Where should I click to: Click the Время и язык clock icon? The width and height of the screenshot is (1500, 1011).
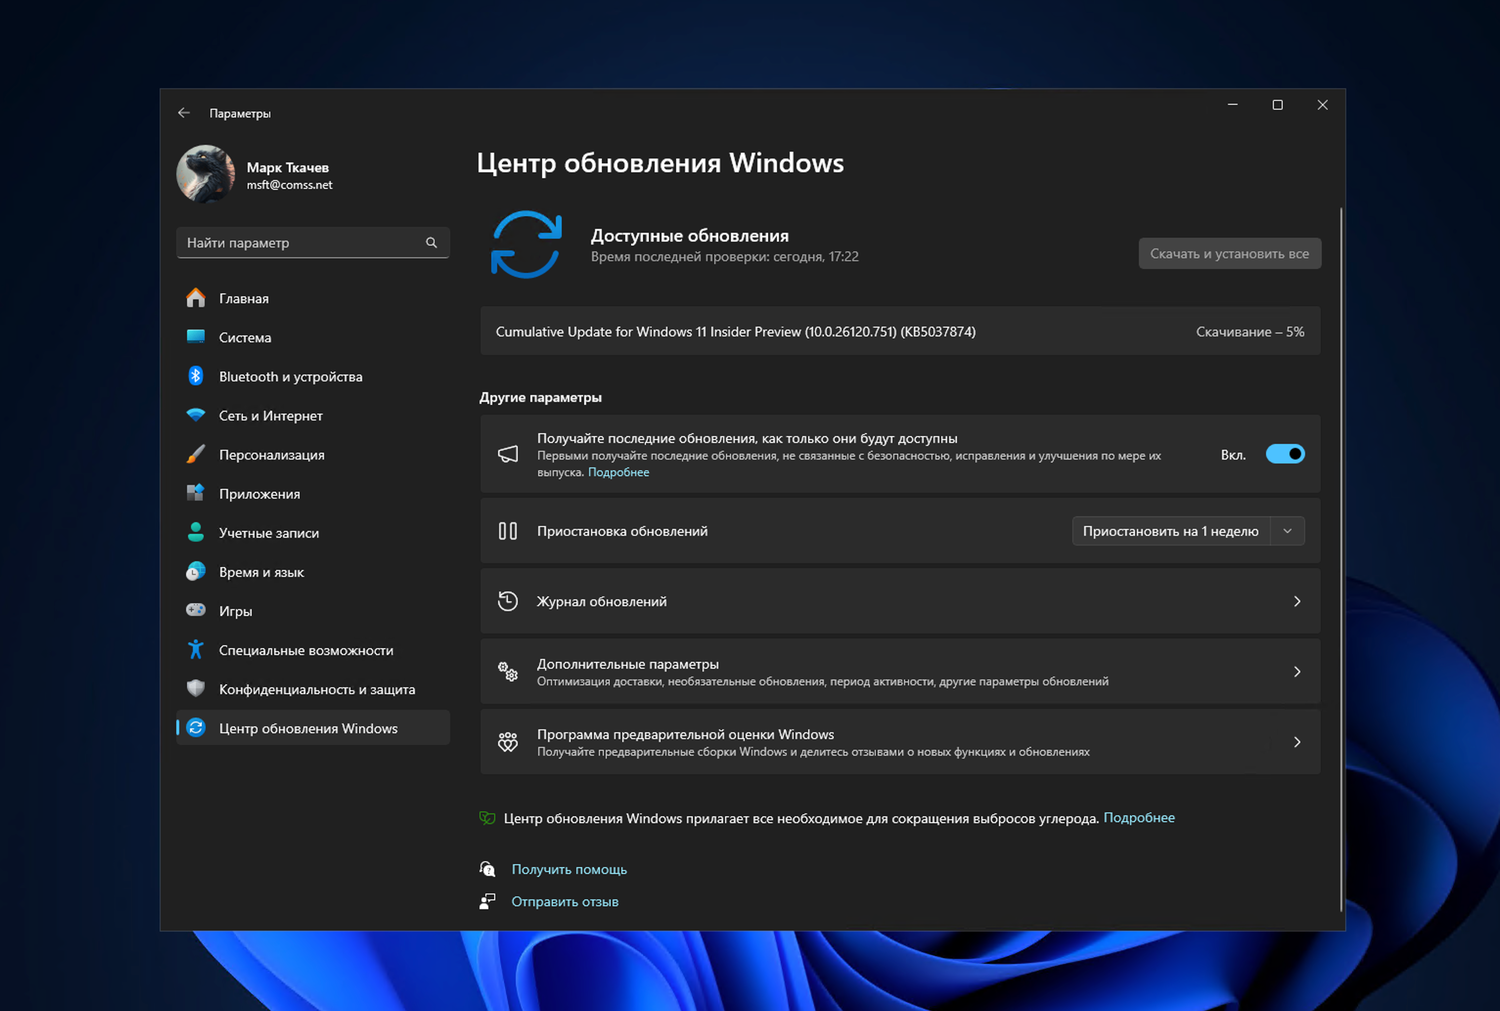196,571
